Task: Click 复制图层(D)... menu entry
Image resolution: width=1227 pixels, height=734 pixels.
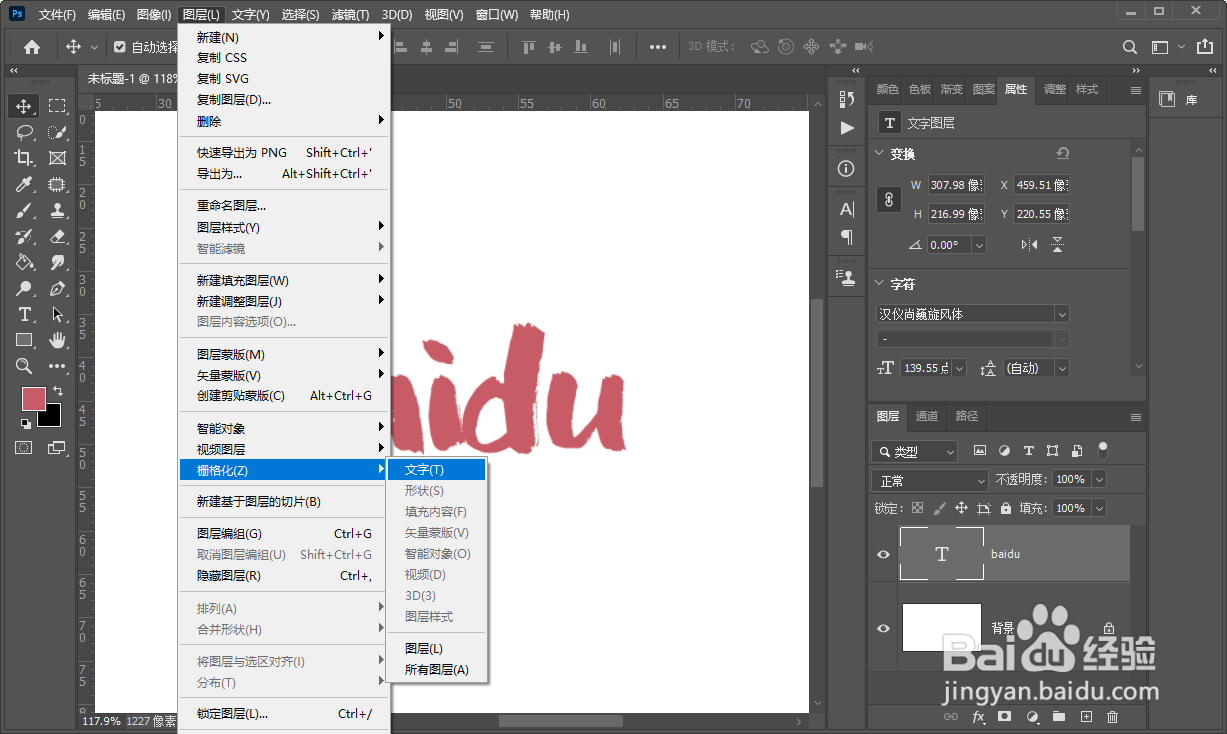Action: point(283,100)
